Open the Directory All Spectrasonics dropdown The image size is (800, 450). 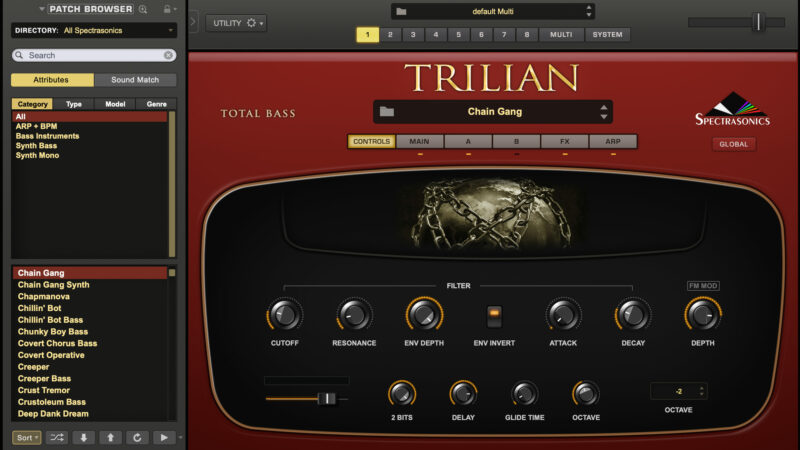[94, 31]
